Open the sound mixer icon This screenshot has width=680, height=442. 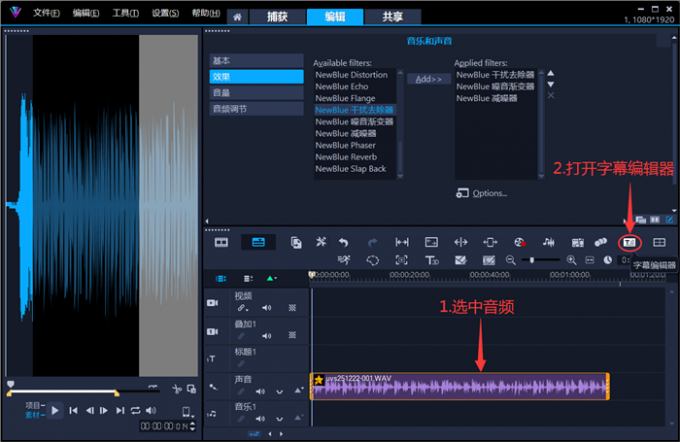549,242
